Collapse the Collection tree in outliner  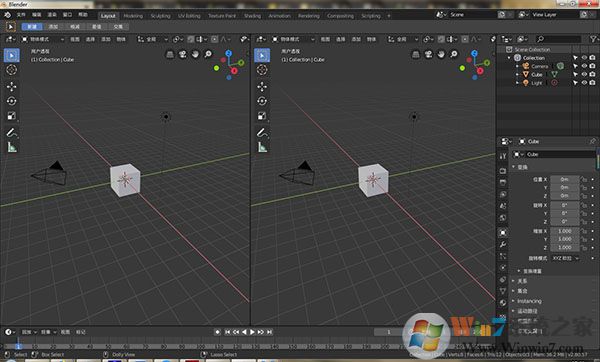tap(509, 58)
